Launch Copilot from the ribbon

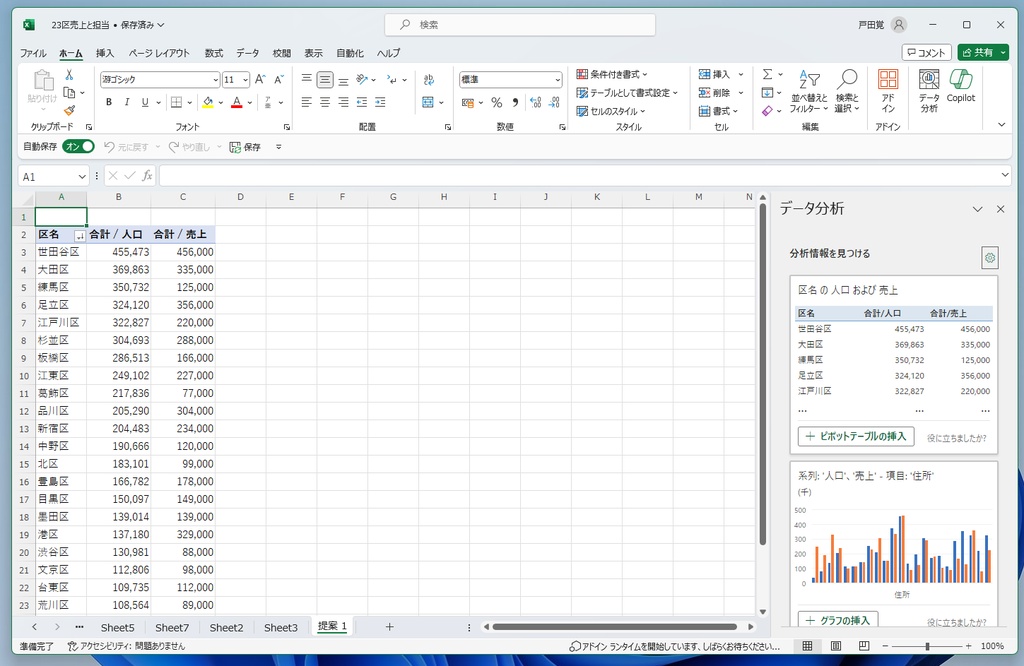click(961, 86)
